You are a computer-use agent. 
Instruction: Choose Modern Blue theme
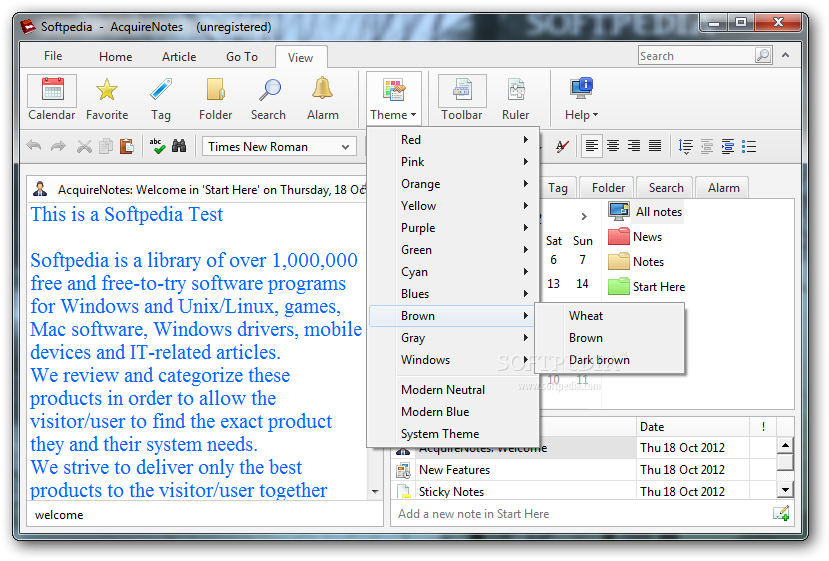[454, 412]
